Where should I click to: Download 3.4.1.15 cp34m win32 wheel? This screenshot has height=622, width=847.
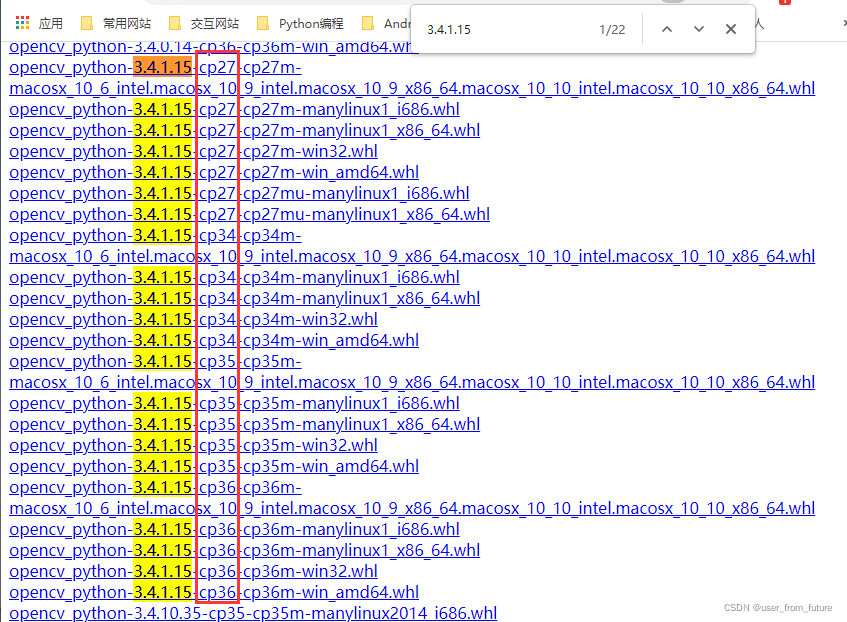tap(193, 319)
